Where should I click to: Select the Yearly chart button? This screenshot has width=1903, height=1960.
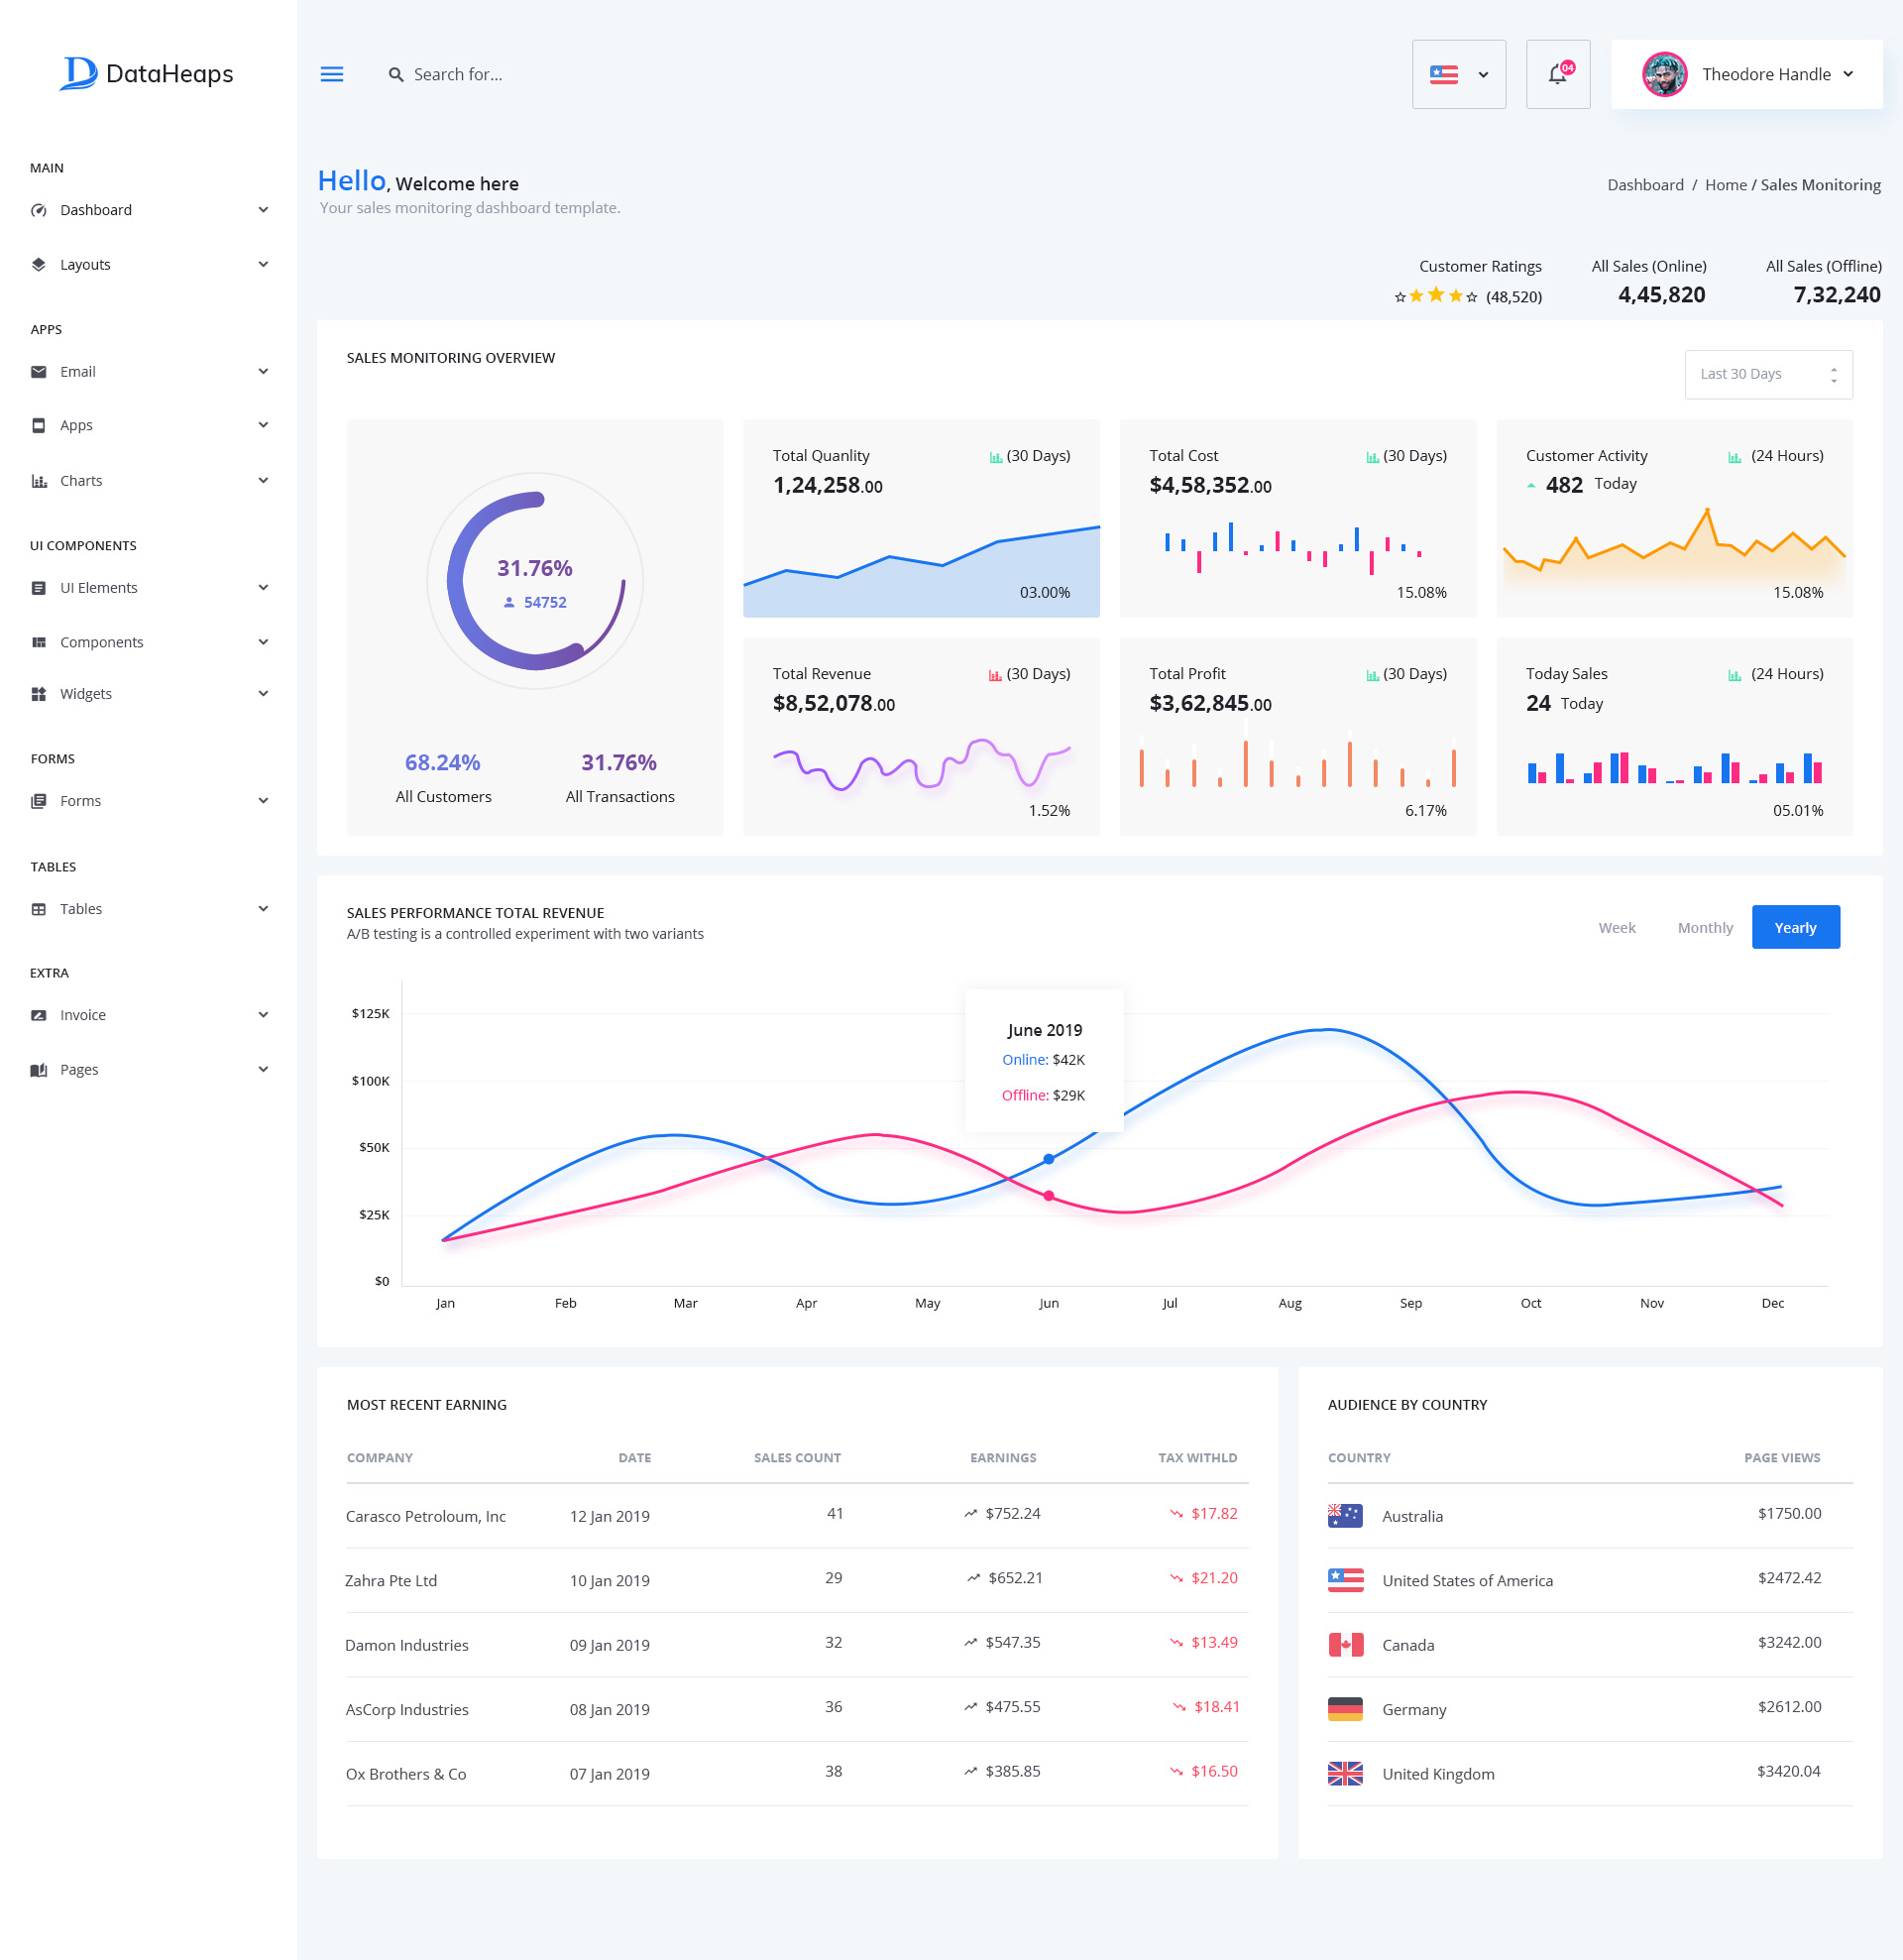(1794, 927)
